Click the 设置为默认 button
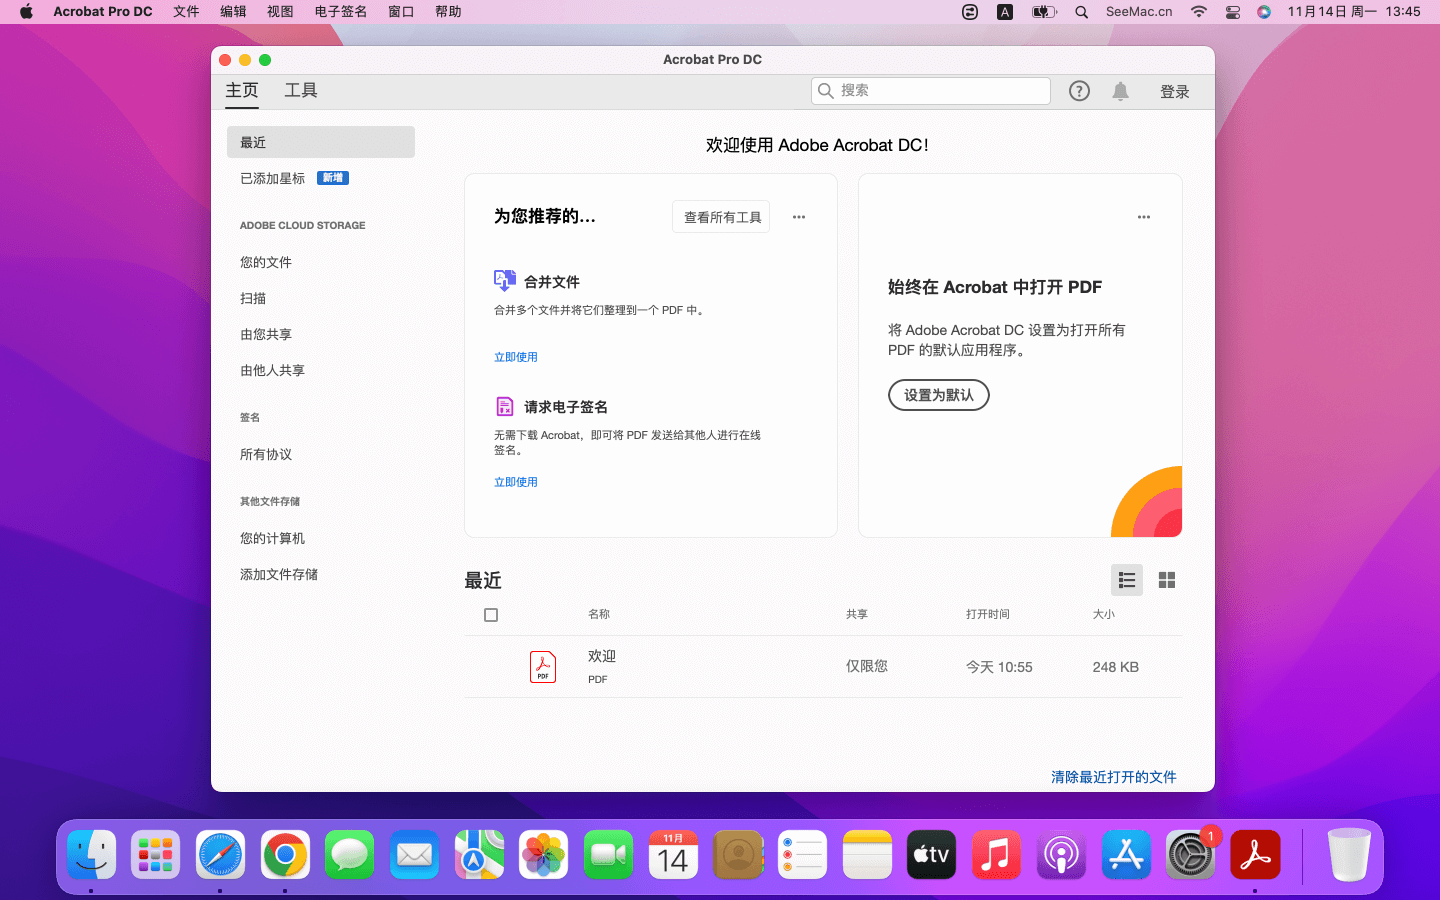This screenshot has width=1440, height=900. click(x=938, y=395)
